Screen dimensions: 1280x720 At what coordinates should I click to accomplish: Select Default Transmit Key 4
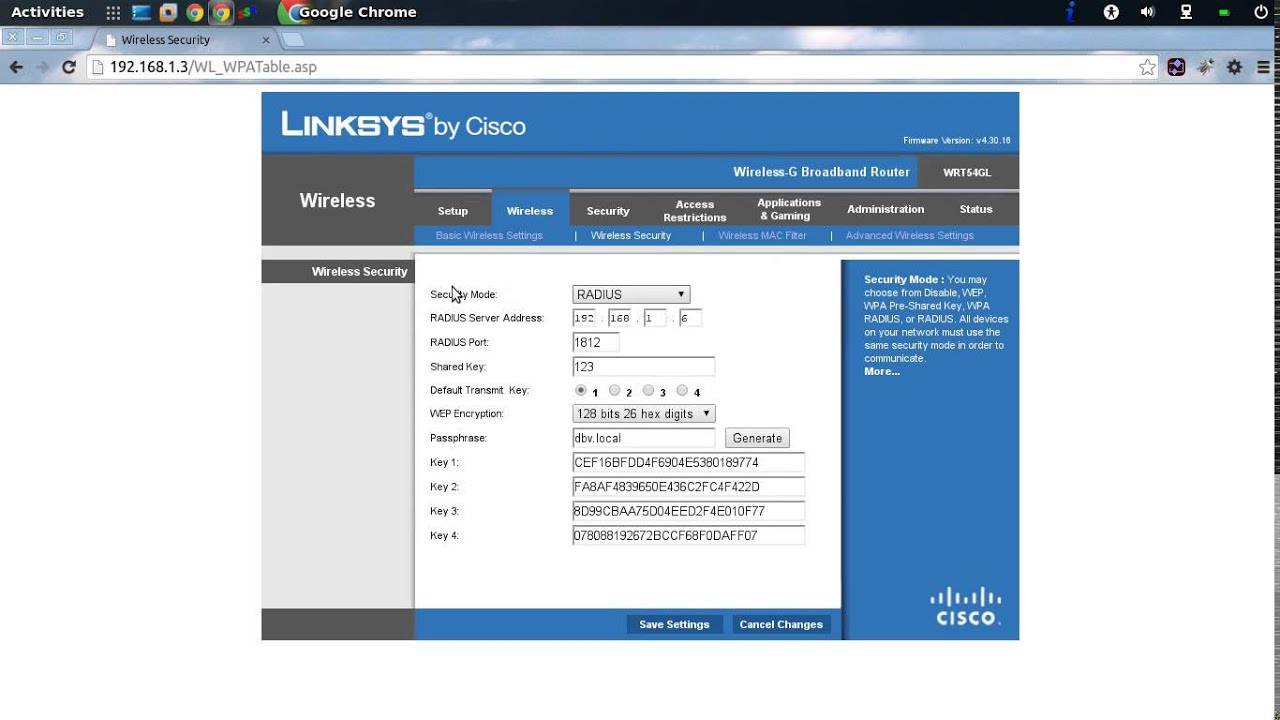(x=682, y=391)
